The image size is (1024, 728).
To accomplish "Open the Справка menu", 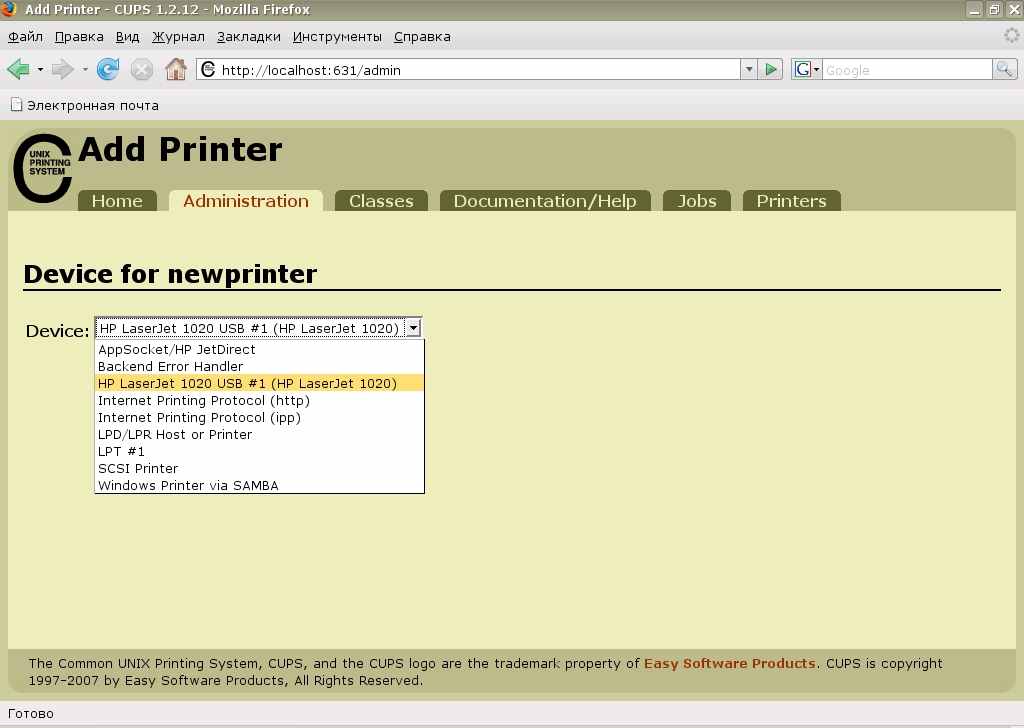I will click(422, 37).
